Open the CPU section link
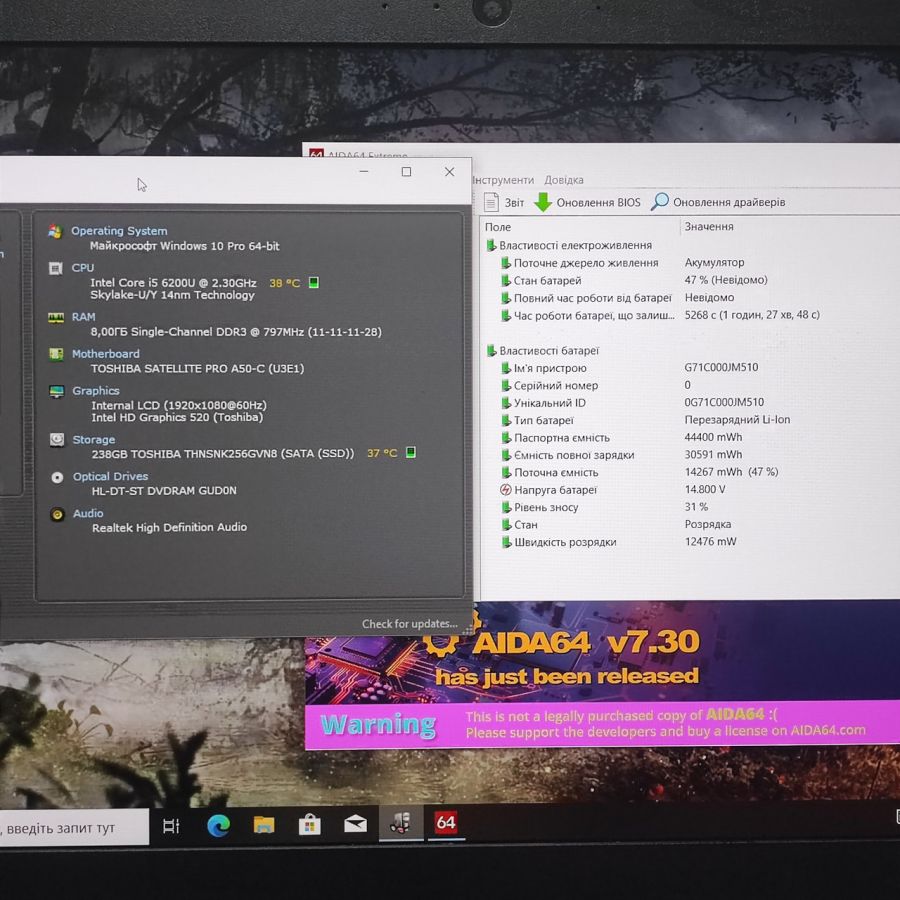Viewport: 900px width, 900px height. tap(82, 267)
